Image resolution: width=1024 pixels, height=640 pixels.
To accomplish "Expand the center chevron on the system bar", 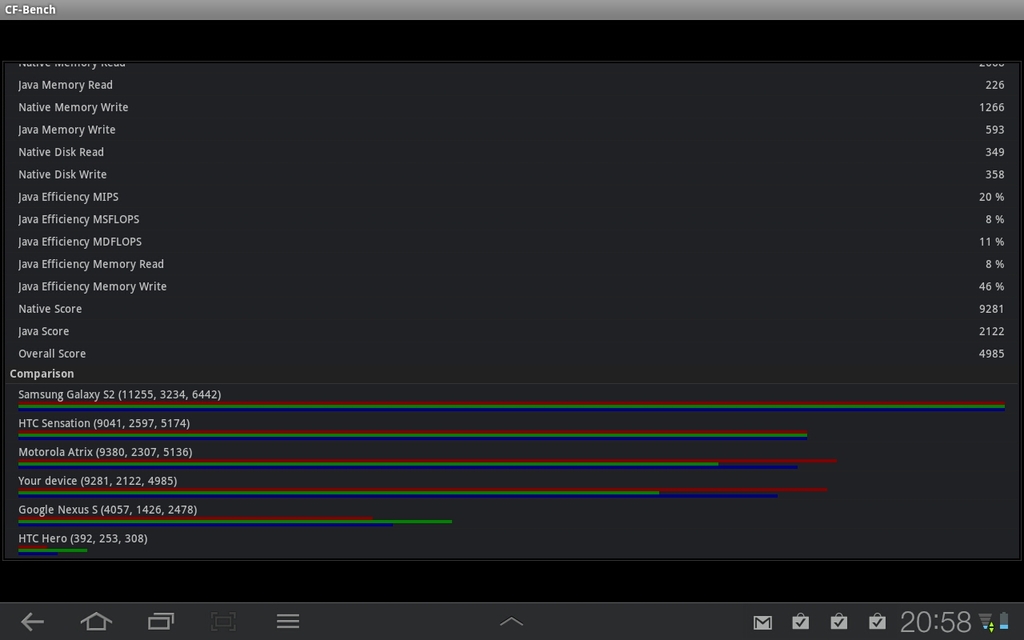I will click(x=511, y=620).
